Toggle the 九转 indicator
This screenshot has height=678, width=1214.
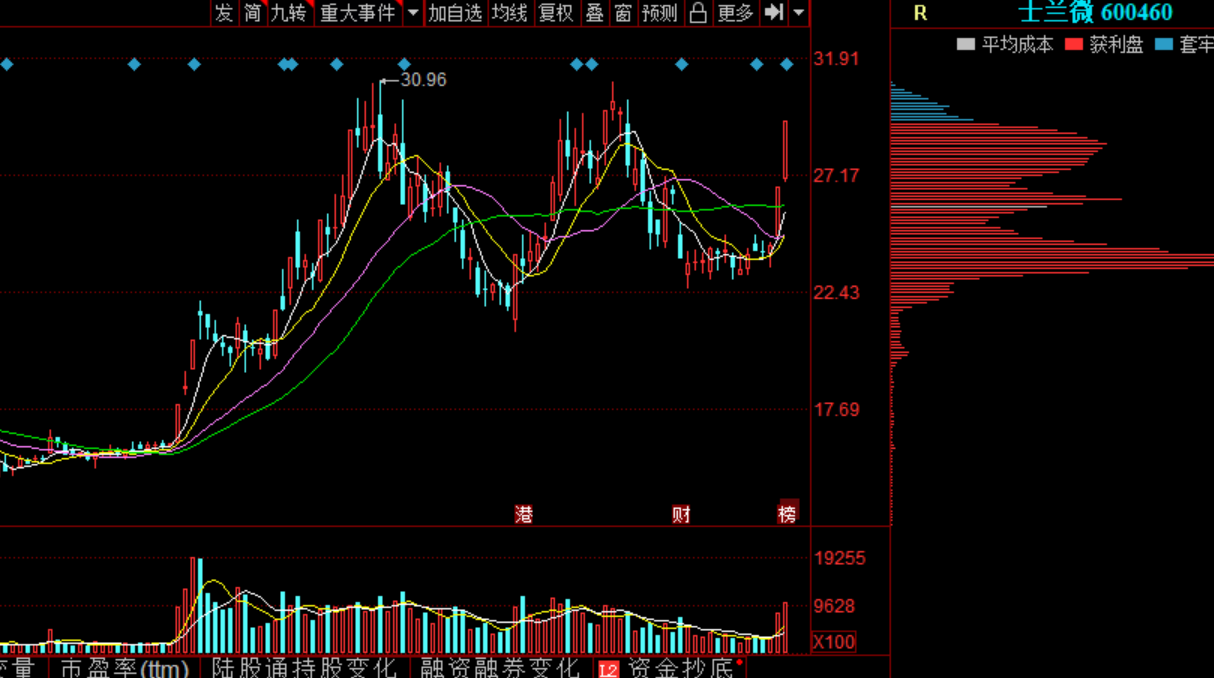click(290, 13)
